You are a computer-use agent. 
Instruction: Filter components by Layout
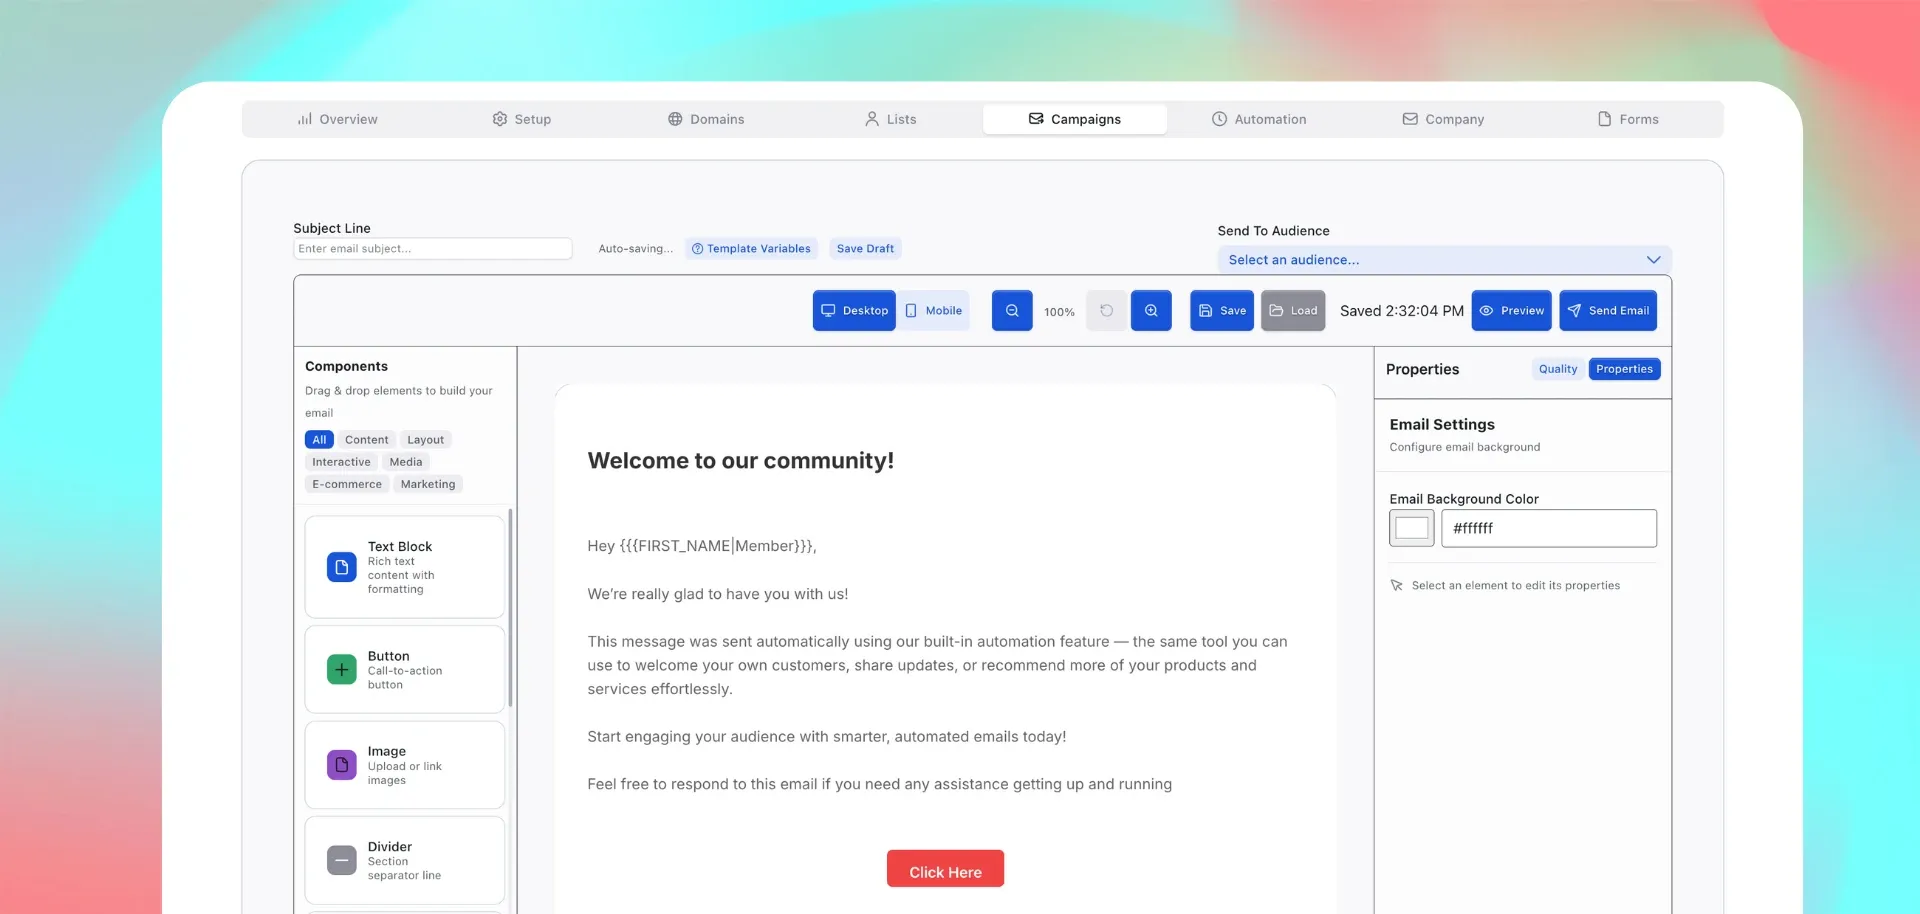tap(425, 440)
